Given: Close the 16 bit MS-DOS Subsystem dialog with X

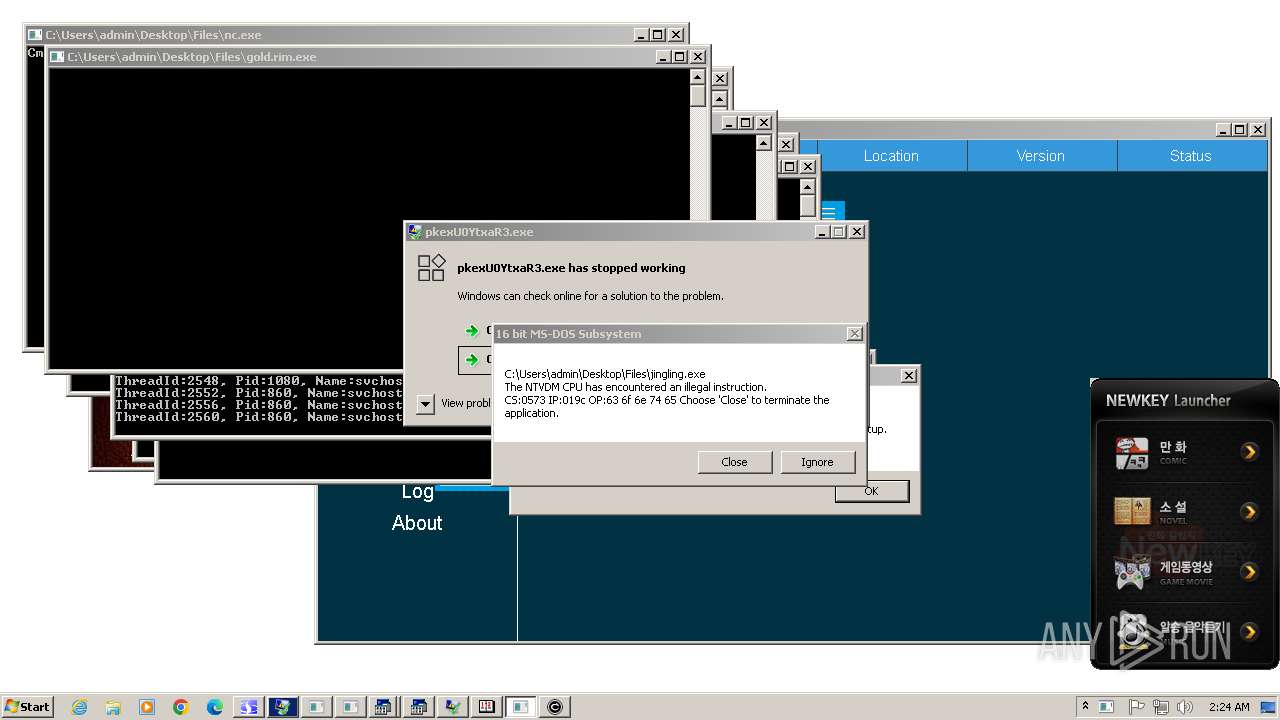Looking at the screenshot, I should pyautogui.click(x=854, y=333).
